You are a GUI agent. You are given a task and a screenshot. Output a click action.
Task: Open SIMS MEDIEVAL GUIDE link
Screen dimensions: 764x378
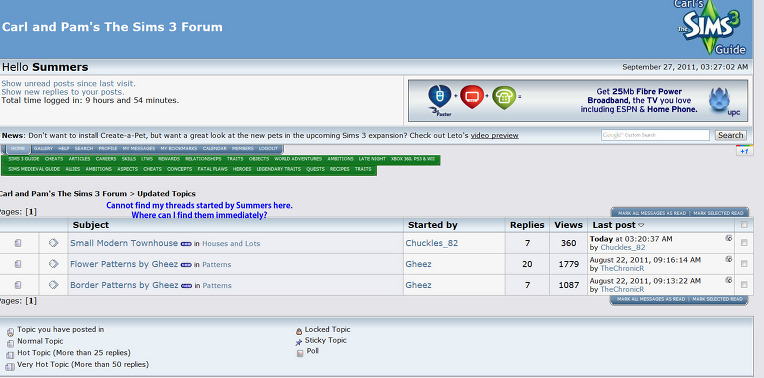pyautogui.click(x=34, y=169)
